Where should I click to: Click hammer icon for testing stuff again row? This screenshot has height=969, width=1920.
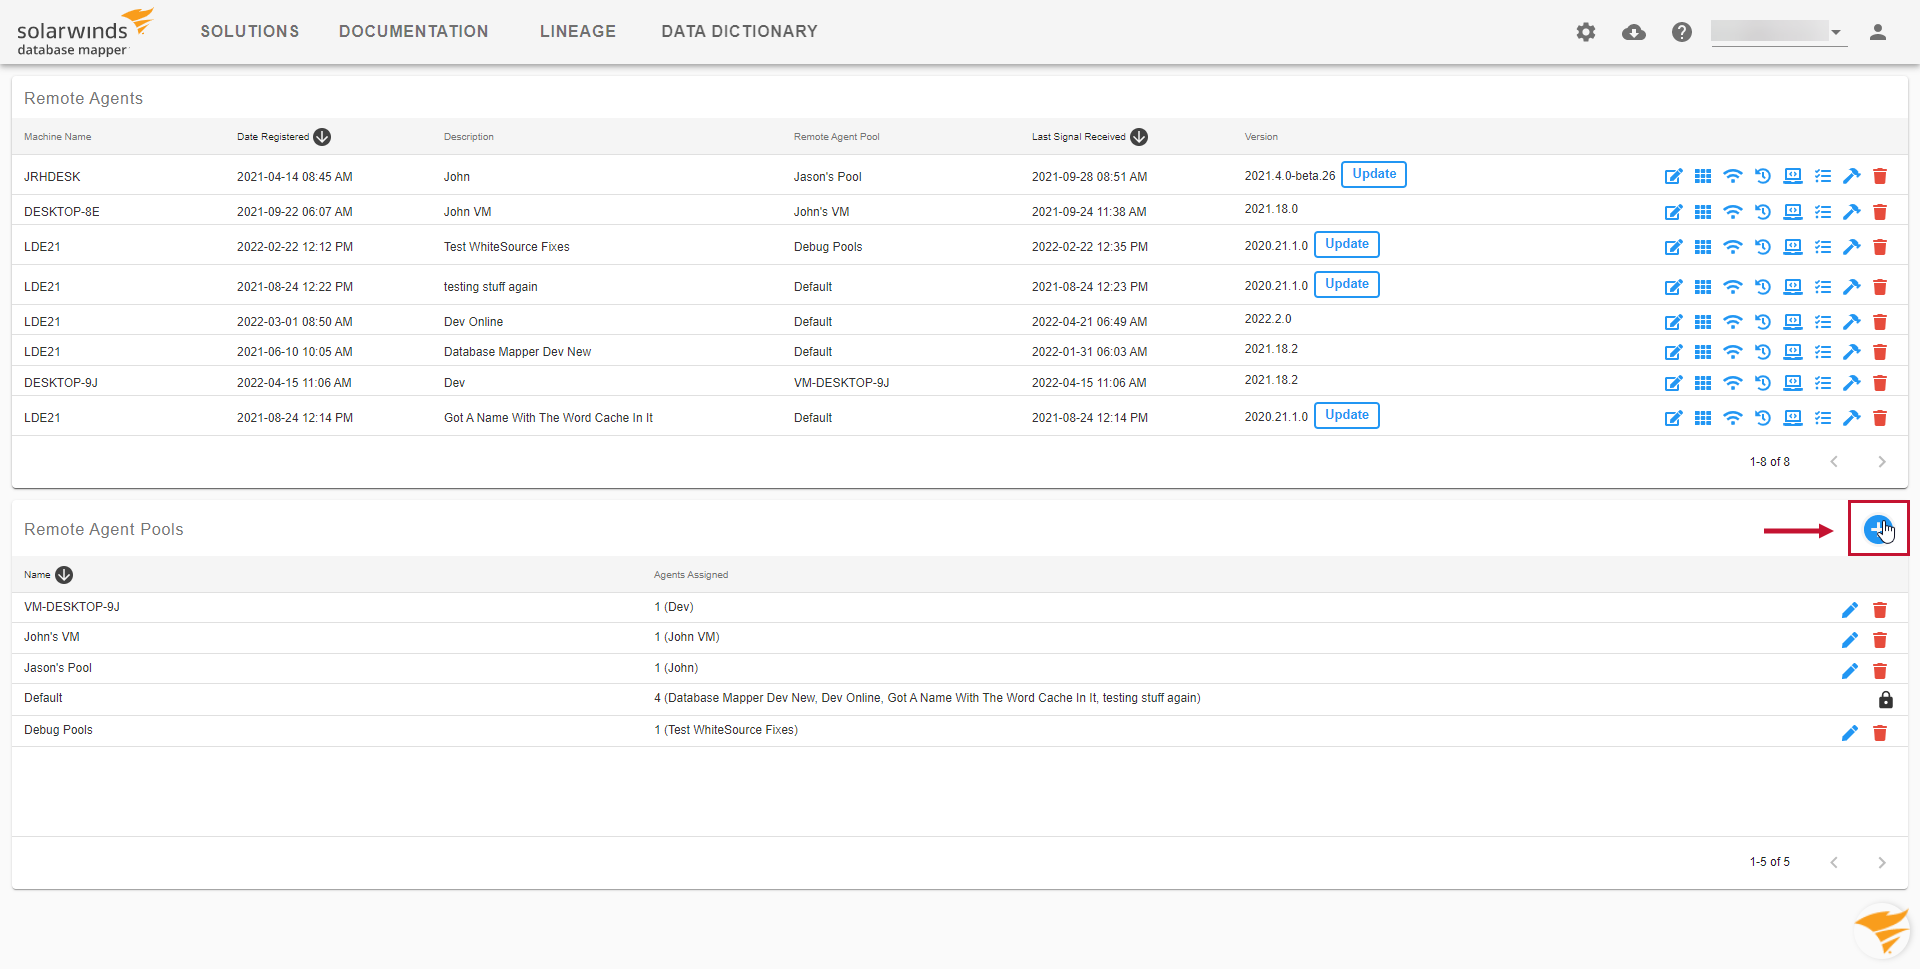pyautogui.click(x=1852, y=287)
